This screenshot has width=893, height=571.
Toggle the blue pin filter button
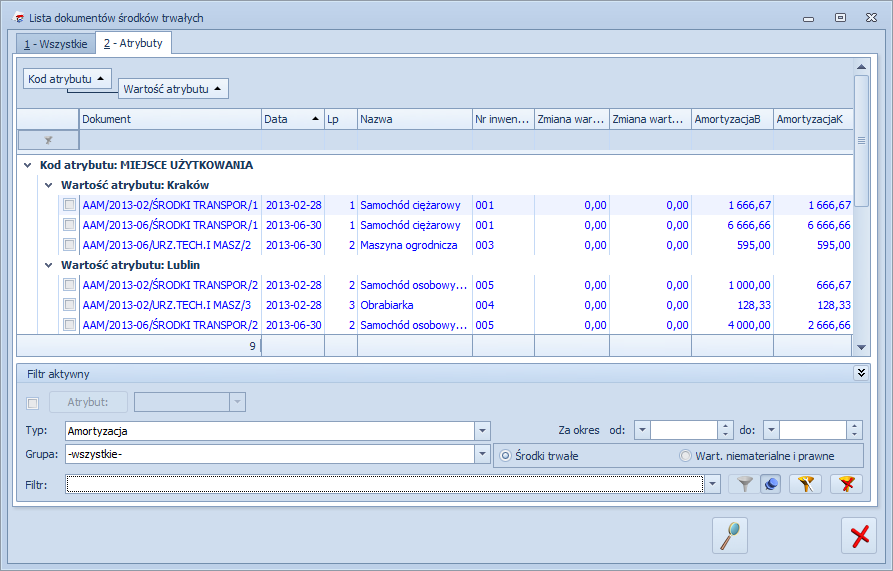[771, 484]
